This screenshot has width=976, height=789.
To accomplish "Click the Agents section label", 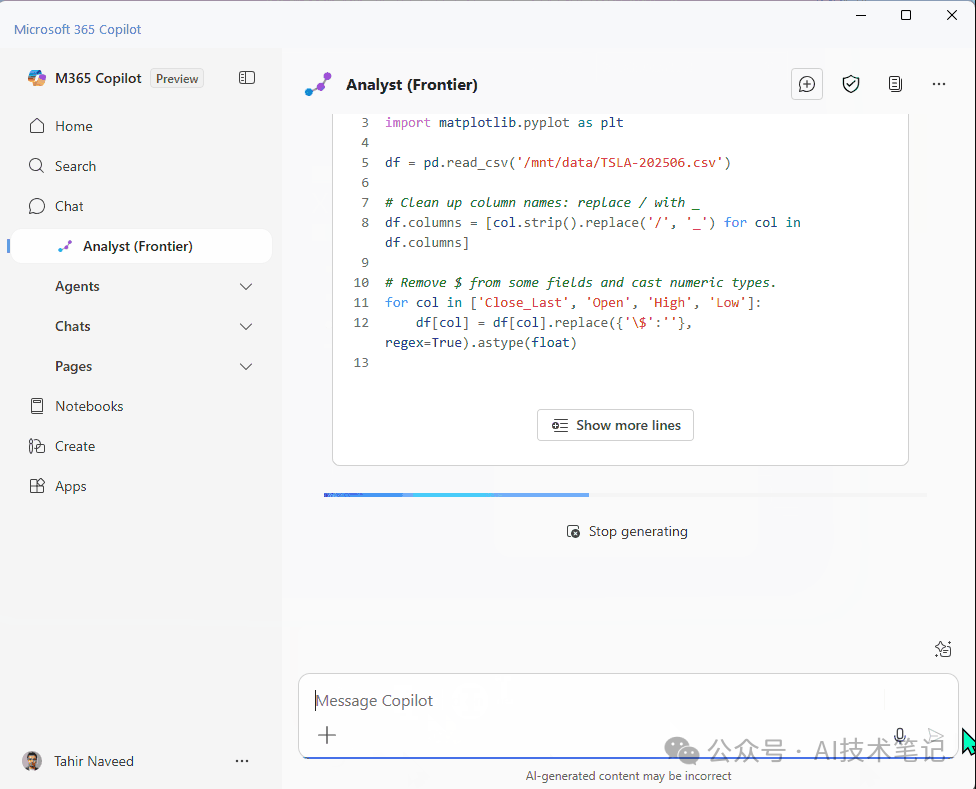I will pos(77,286).
